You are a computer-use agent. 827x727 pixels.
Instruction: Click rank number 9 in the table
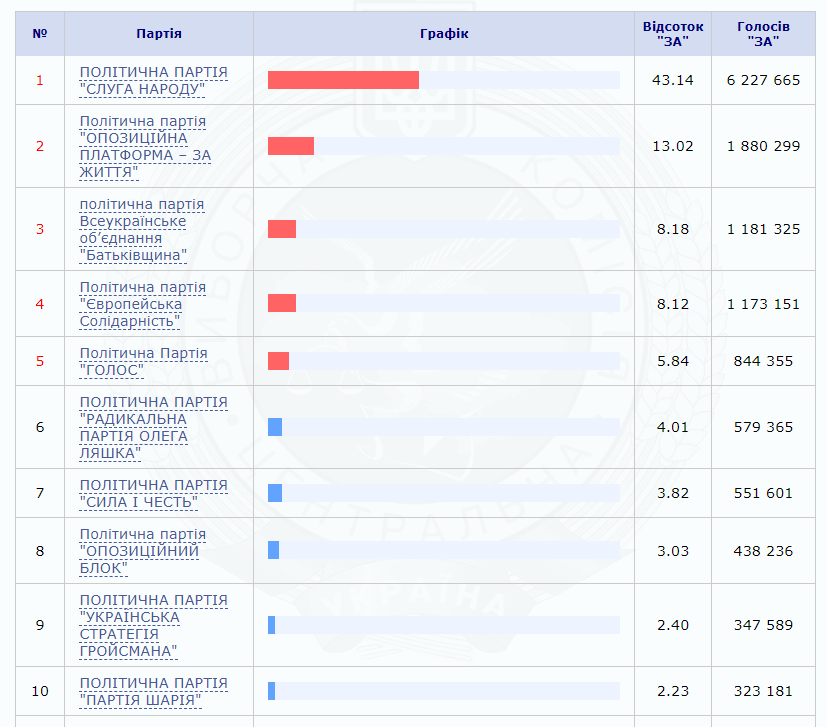pyautogui.click(x=40, y=625)
